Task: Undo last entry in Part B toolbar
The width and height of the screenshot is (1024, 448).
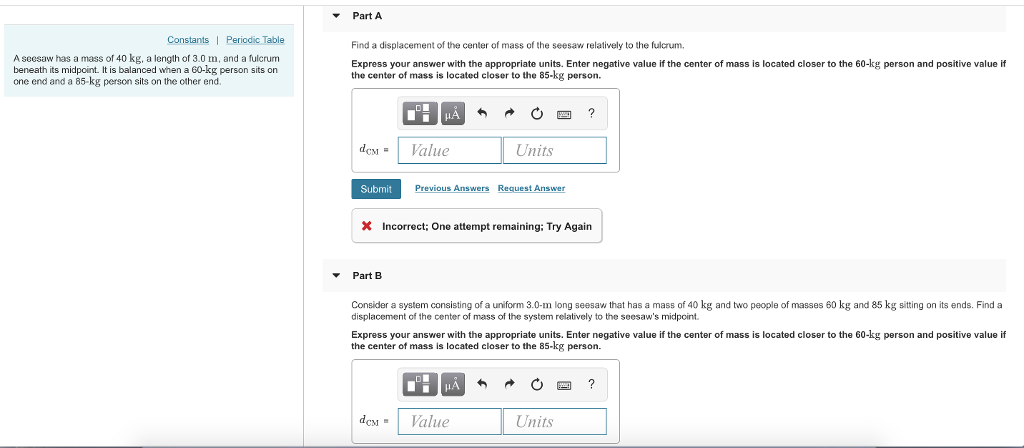Action: pos(482,385)
